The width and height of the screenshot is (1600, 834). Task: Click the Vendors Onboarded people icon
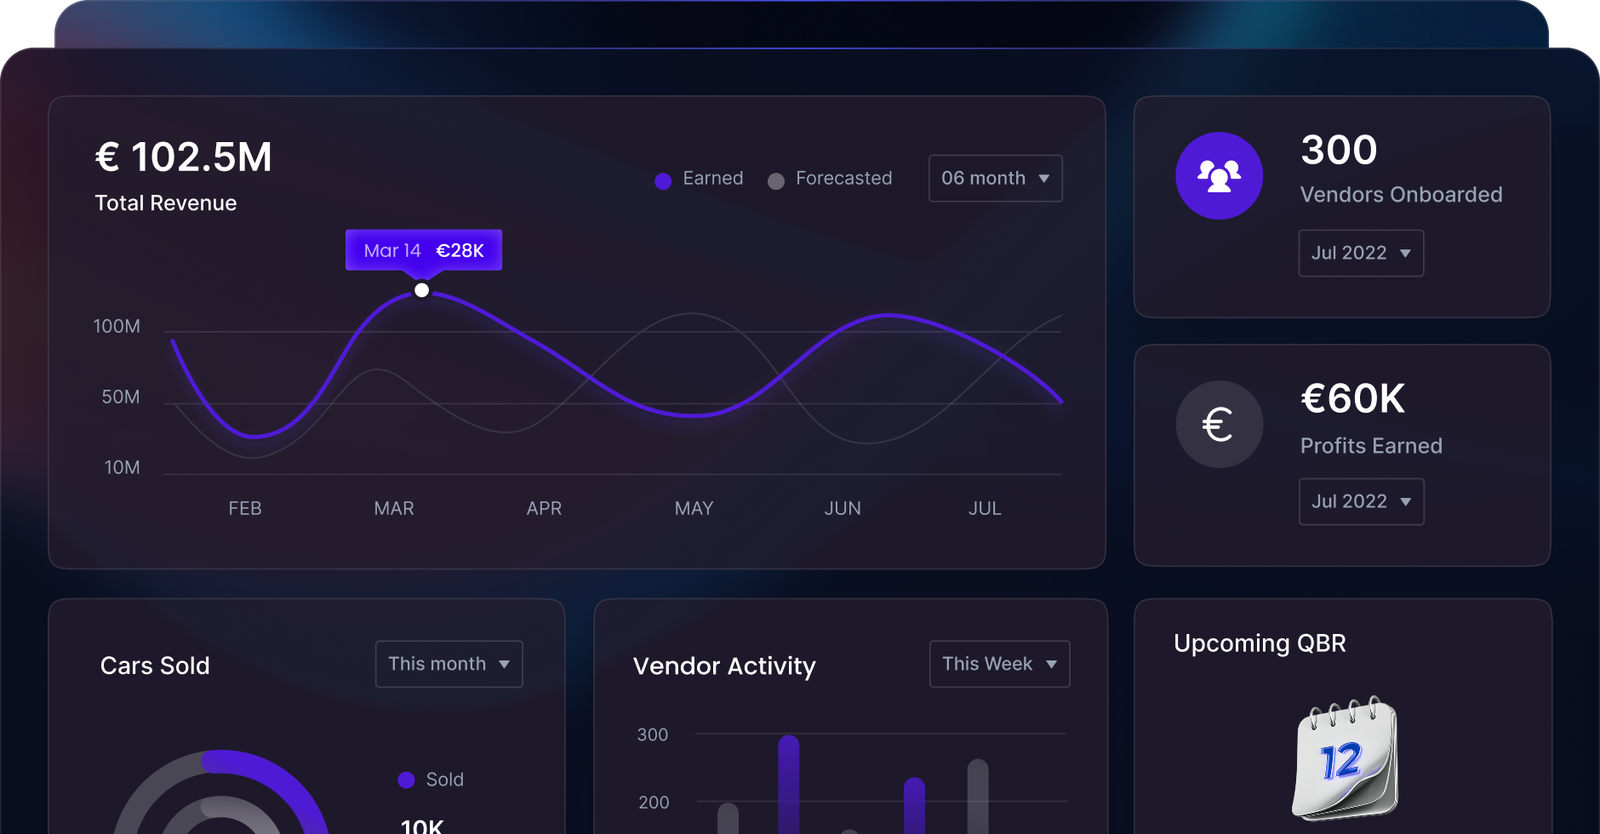[1219, 176]
